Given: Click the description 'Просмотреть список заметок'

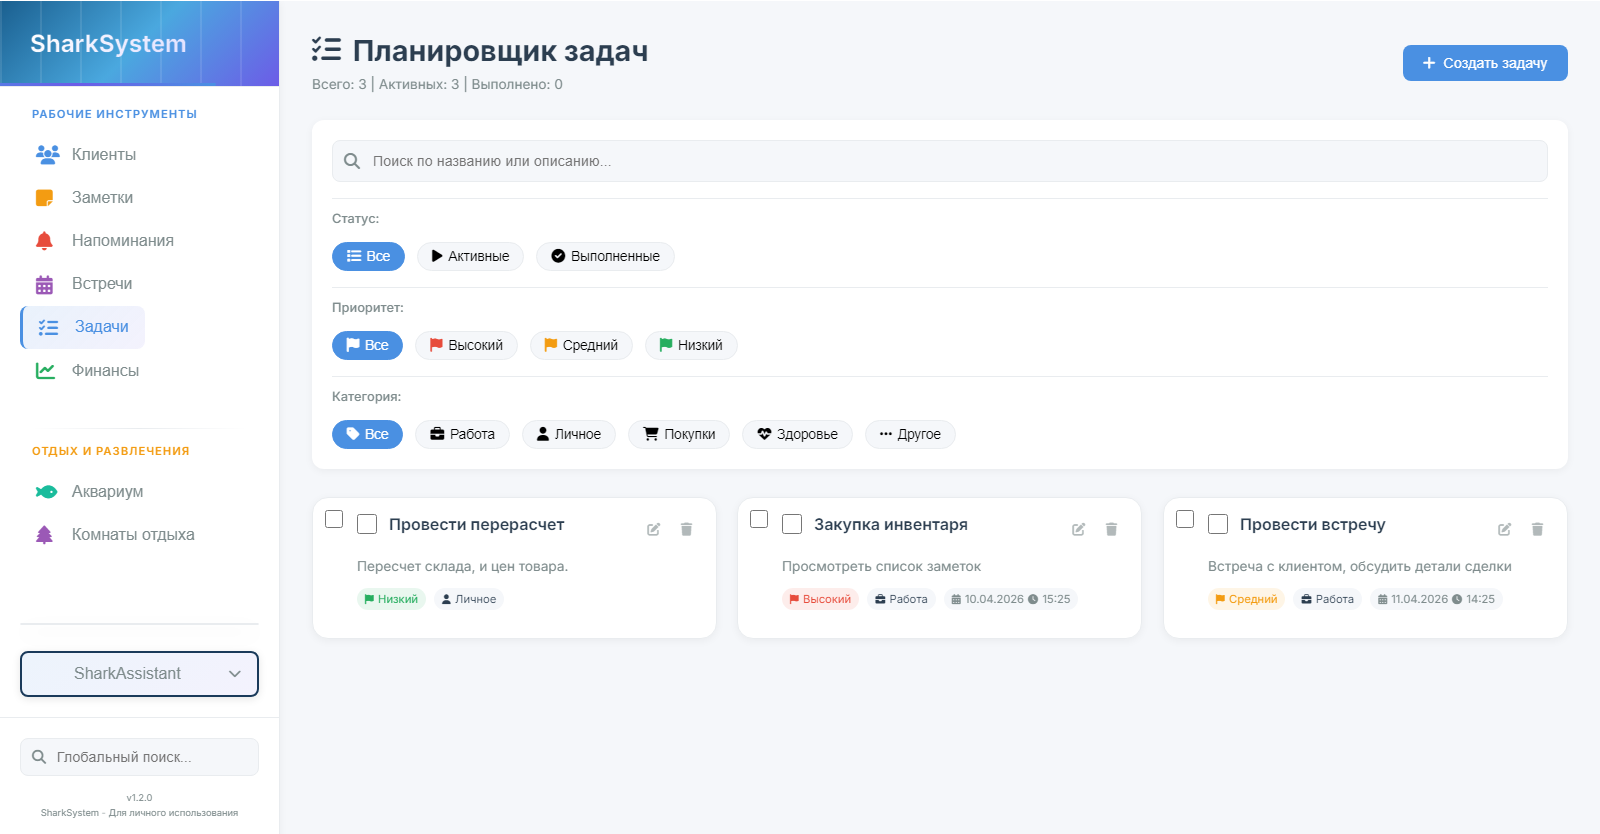Looking at the screenshot, I should (881, 567).
